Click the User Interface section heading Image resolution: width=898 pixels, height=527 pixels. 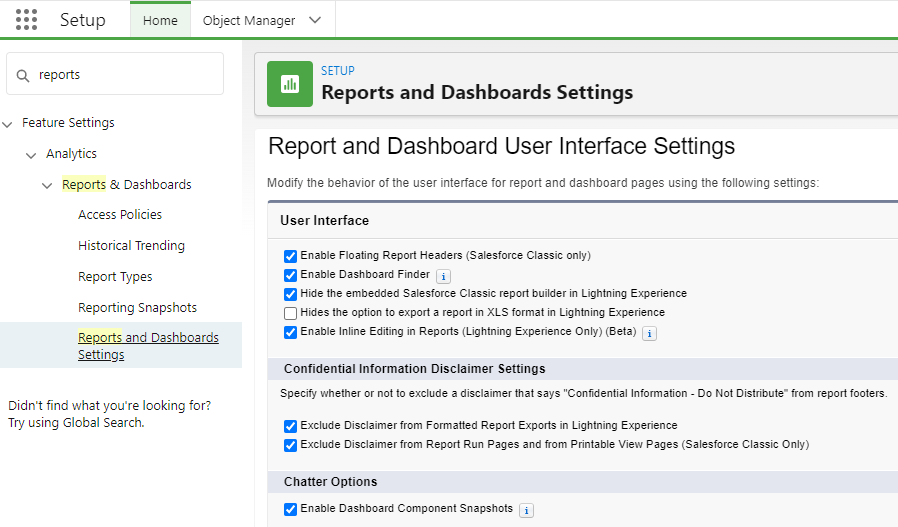pos(324,221)
